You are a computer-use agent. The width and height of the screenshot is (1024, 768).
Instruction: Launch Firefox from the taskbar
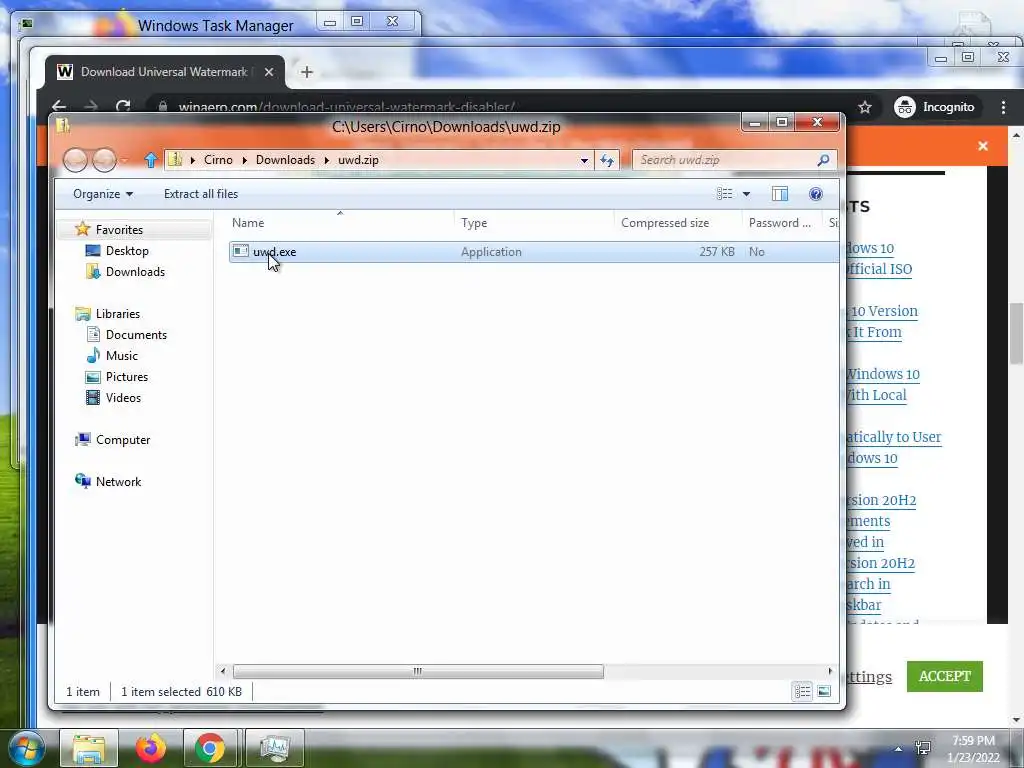click(150, 749)
